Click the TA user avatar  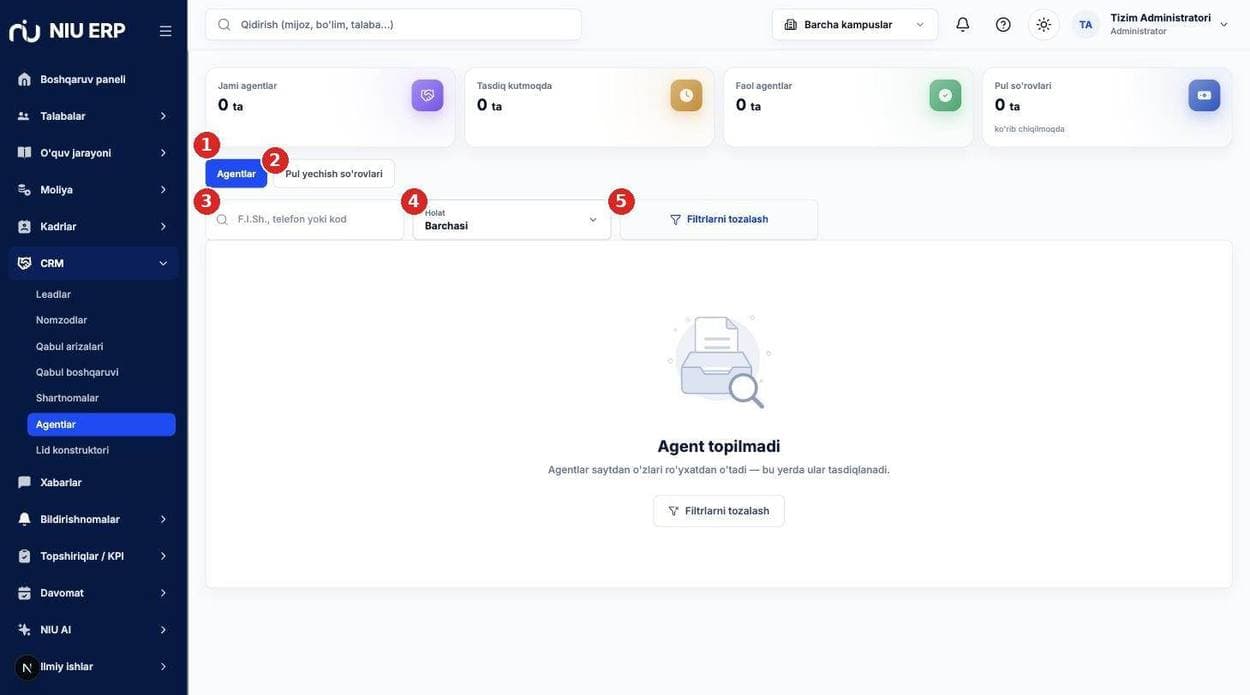(x=1086, y=24)
